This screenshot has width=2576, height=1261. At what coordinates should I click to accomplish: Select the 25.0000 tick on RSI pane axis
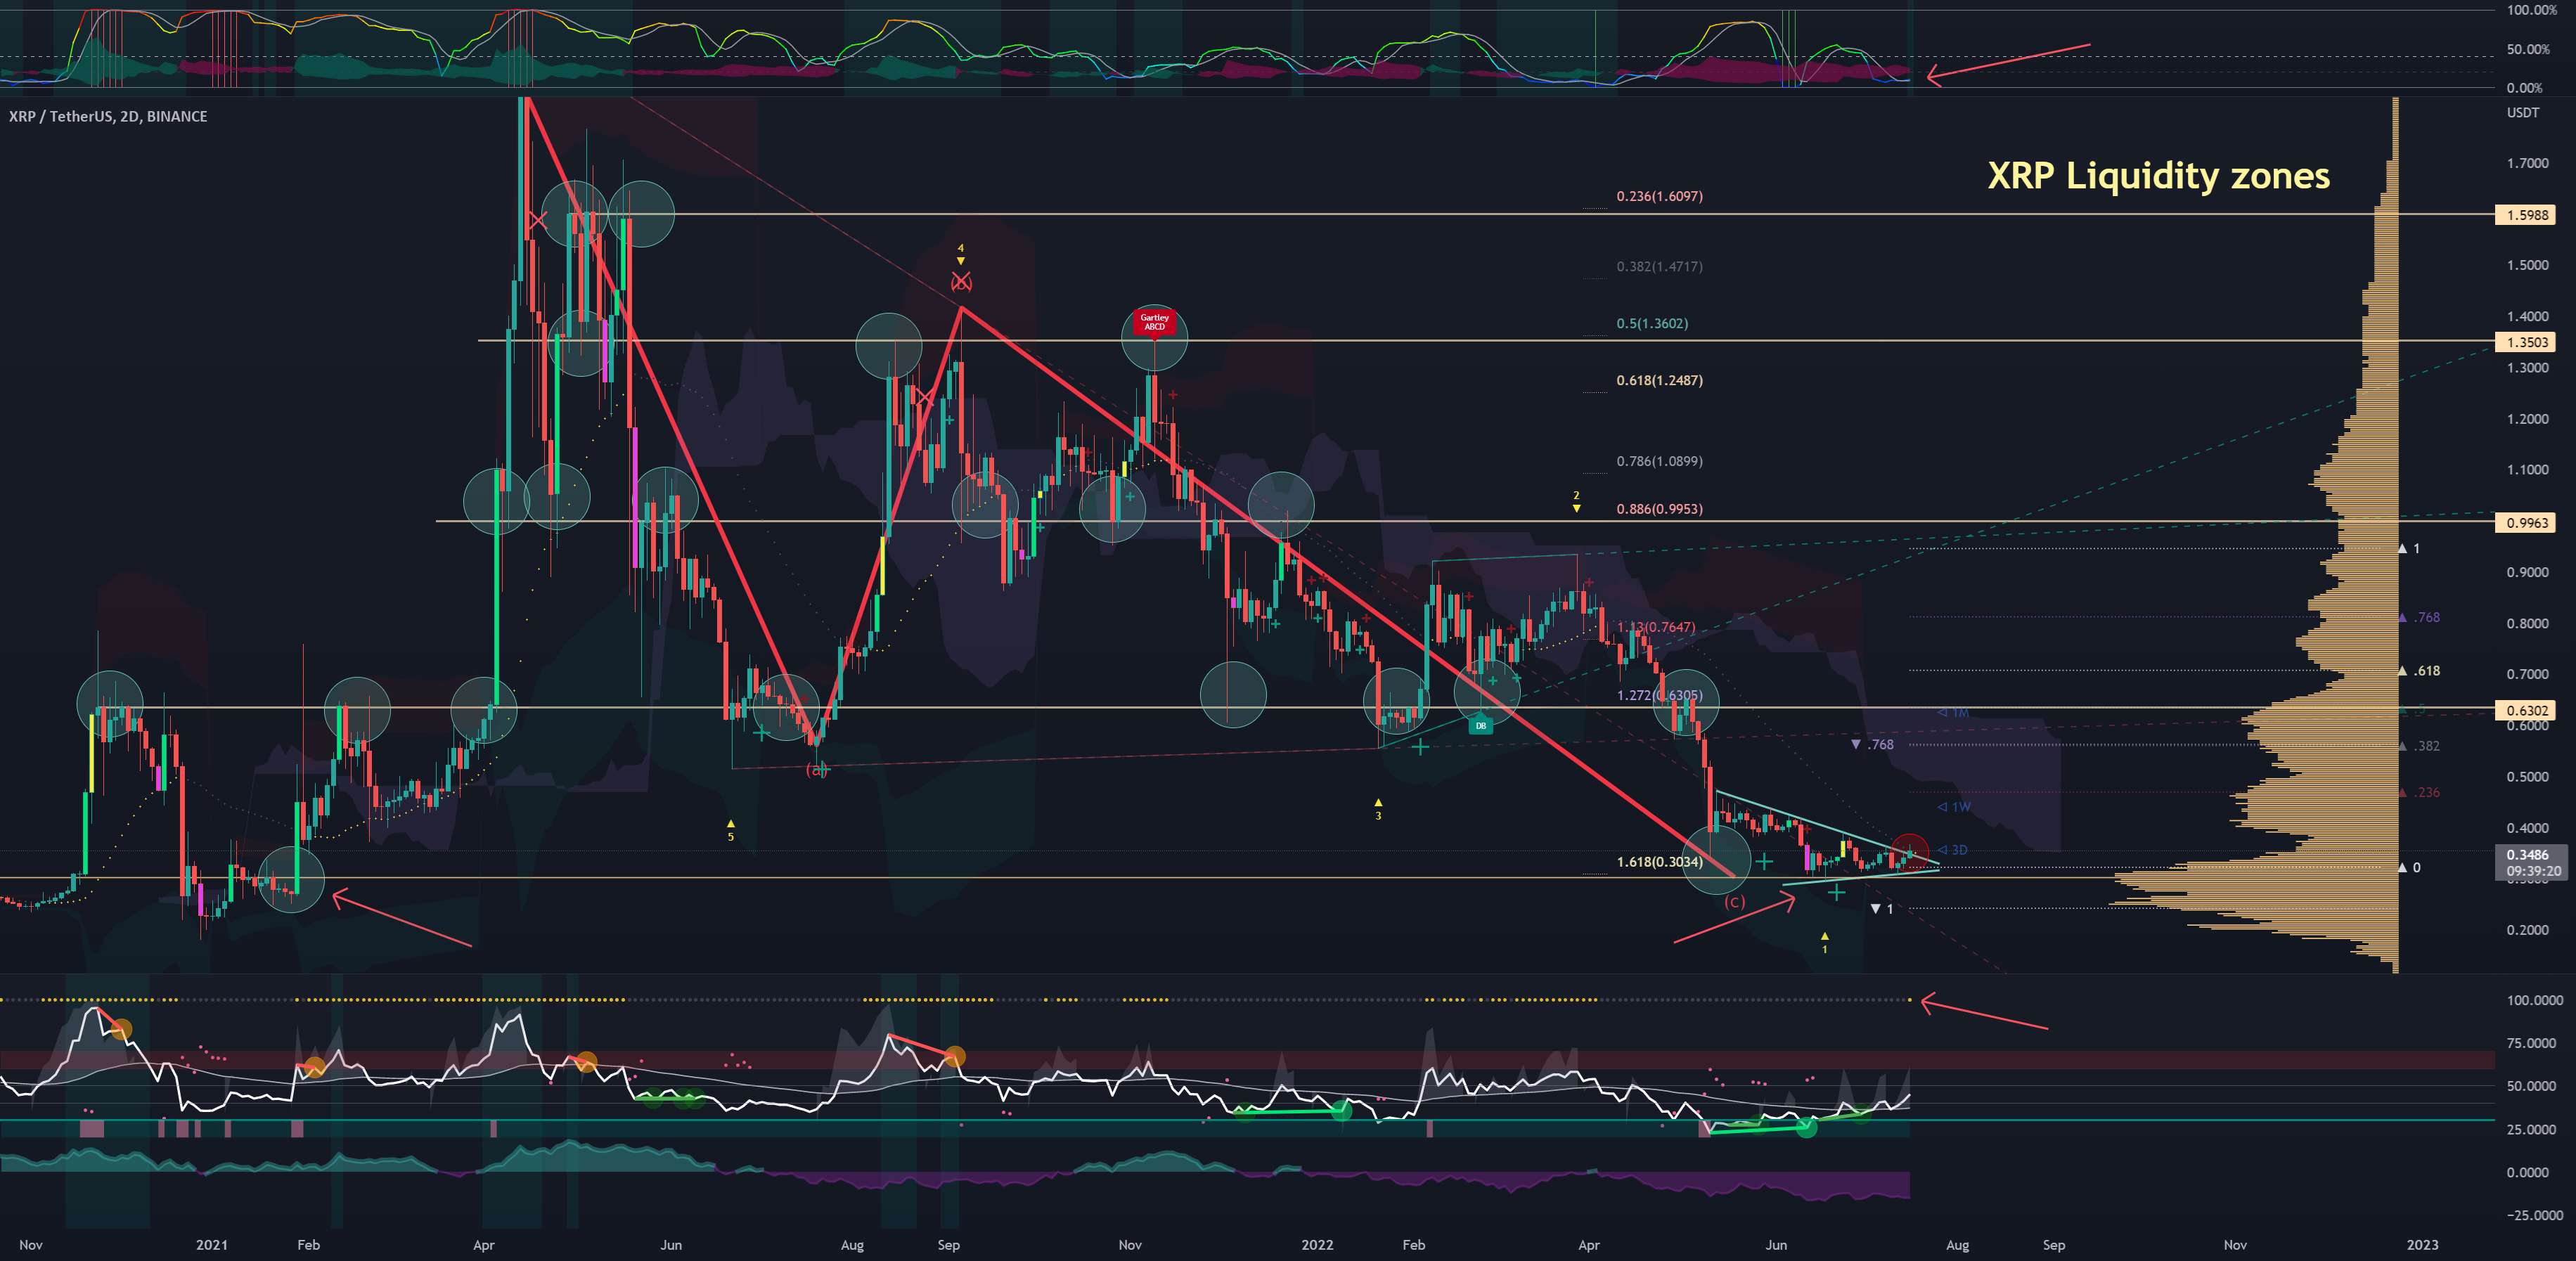pos(2531,1129)
